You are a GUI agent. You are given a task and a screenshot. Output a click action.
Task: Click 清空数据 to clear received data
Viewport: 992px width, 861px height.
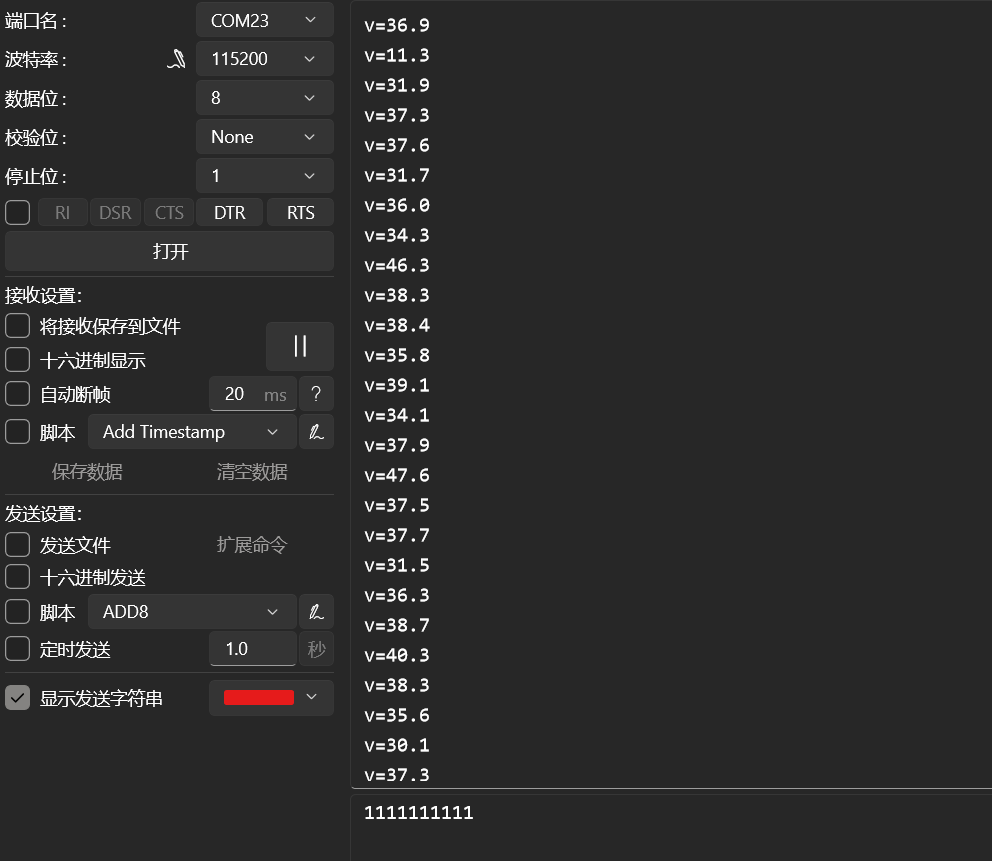(252, 472)
